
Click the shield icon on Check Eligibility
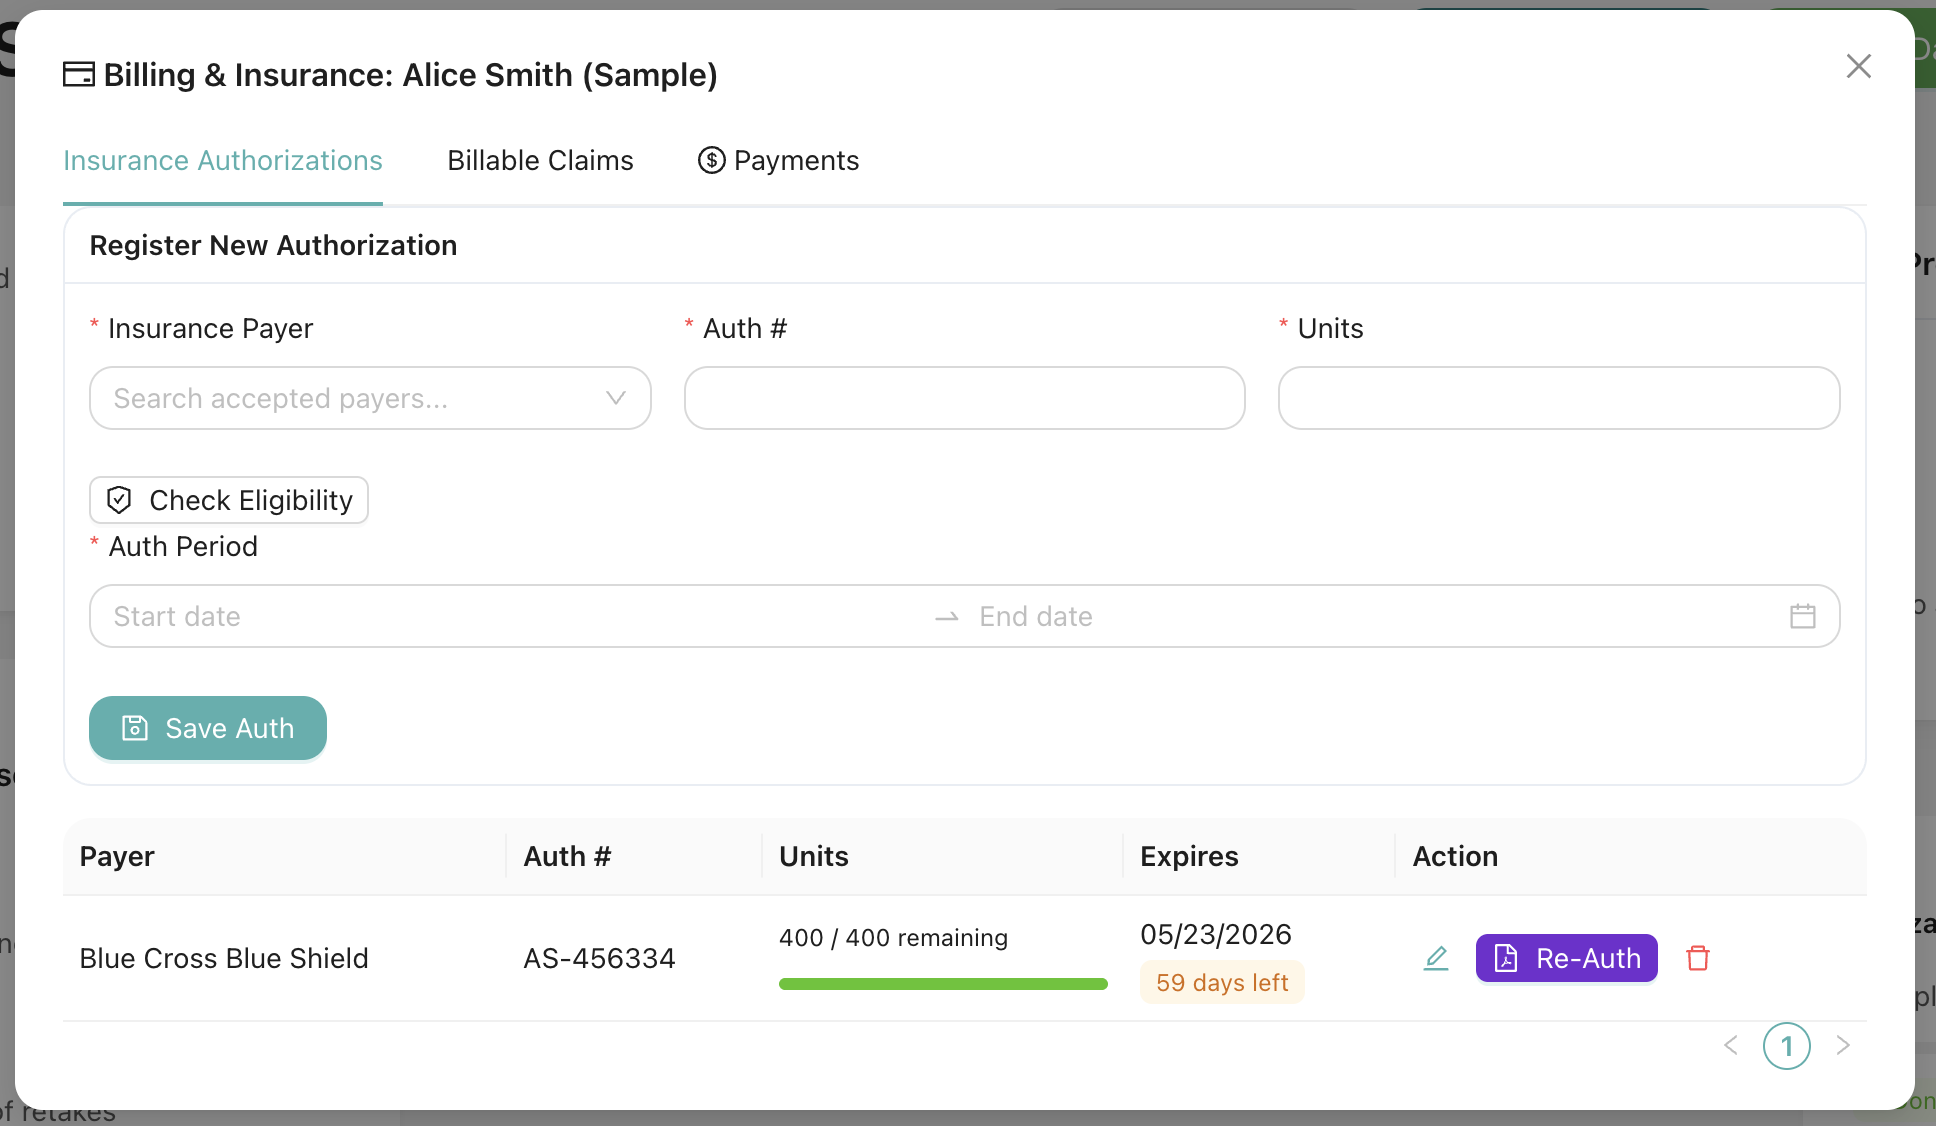click(x=119, y=500)
